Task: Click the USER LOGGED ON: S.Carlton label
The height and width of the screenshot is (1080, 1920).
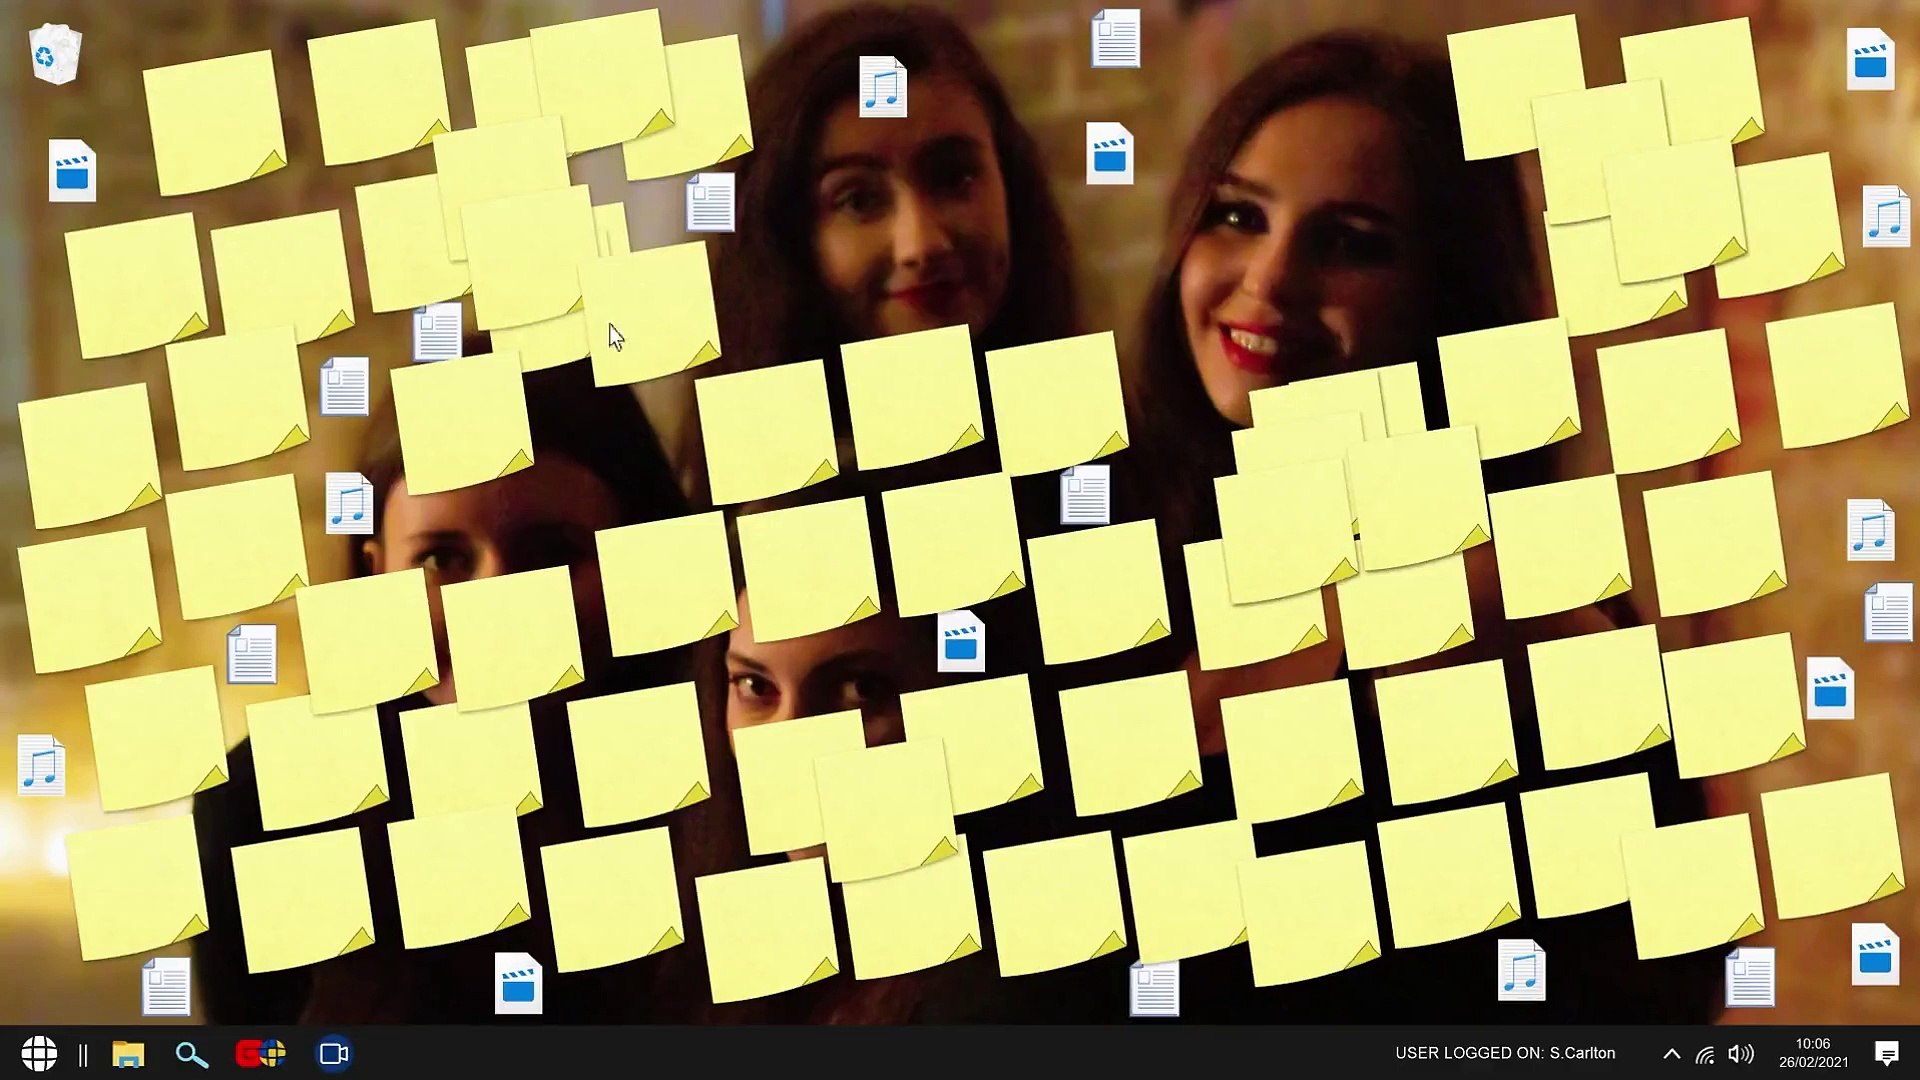Action: pos(1504,1053)
